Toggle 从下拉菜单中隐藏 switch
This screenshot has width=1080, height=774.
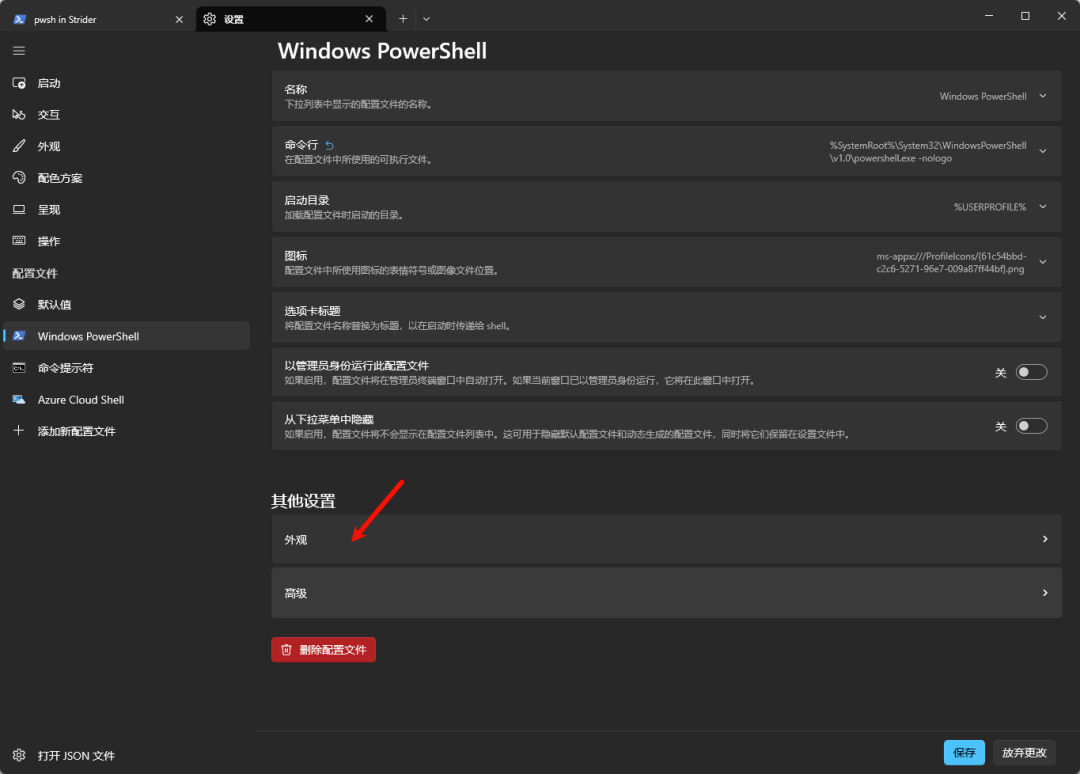tap(1031, 426)
